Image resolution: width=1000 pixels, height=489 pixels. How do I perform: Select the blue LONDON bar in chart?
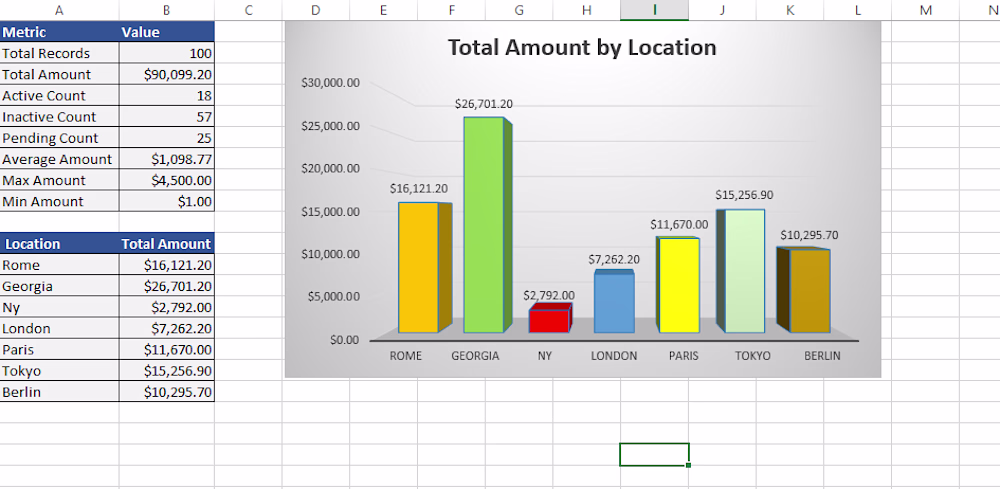(614, 302)
